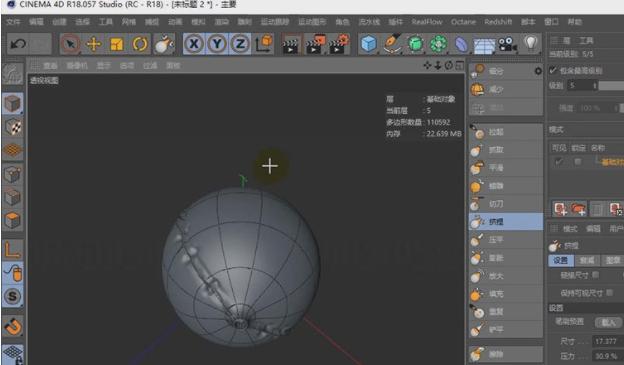Screen dimensions: 624x365
Task: Open the Pen spline tool menu
Action: [392, 43]
